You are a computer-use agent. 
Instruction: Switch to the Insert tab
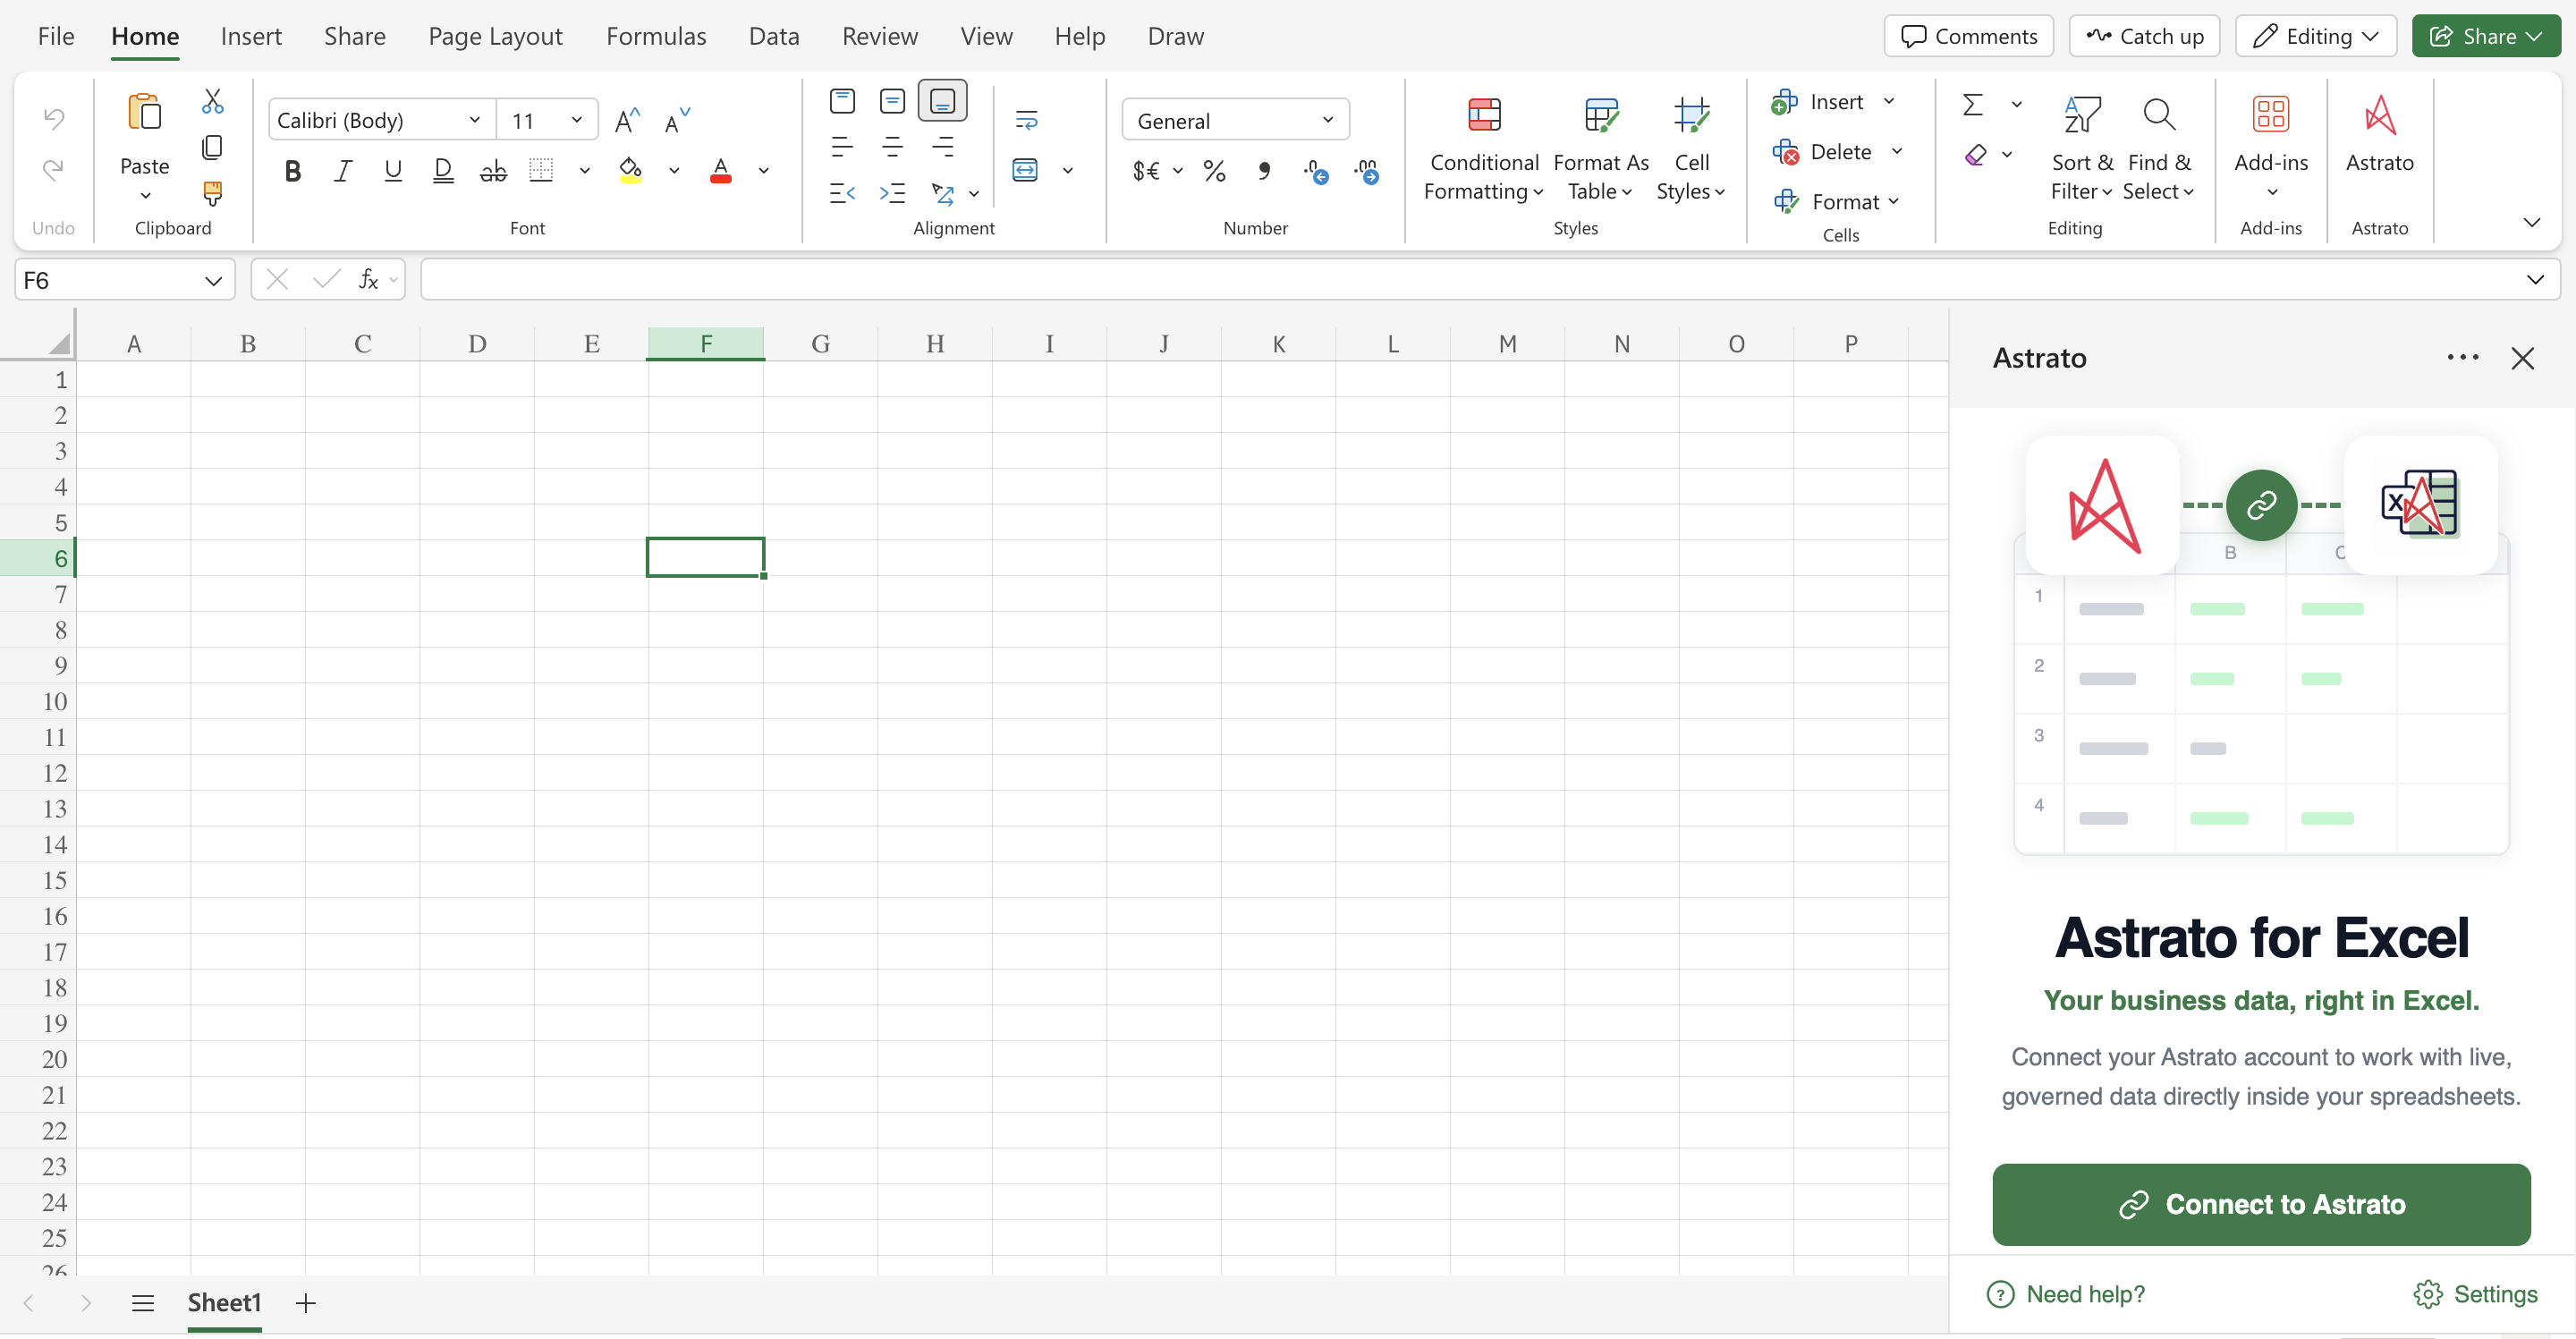pos(251,36)
